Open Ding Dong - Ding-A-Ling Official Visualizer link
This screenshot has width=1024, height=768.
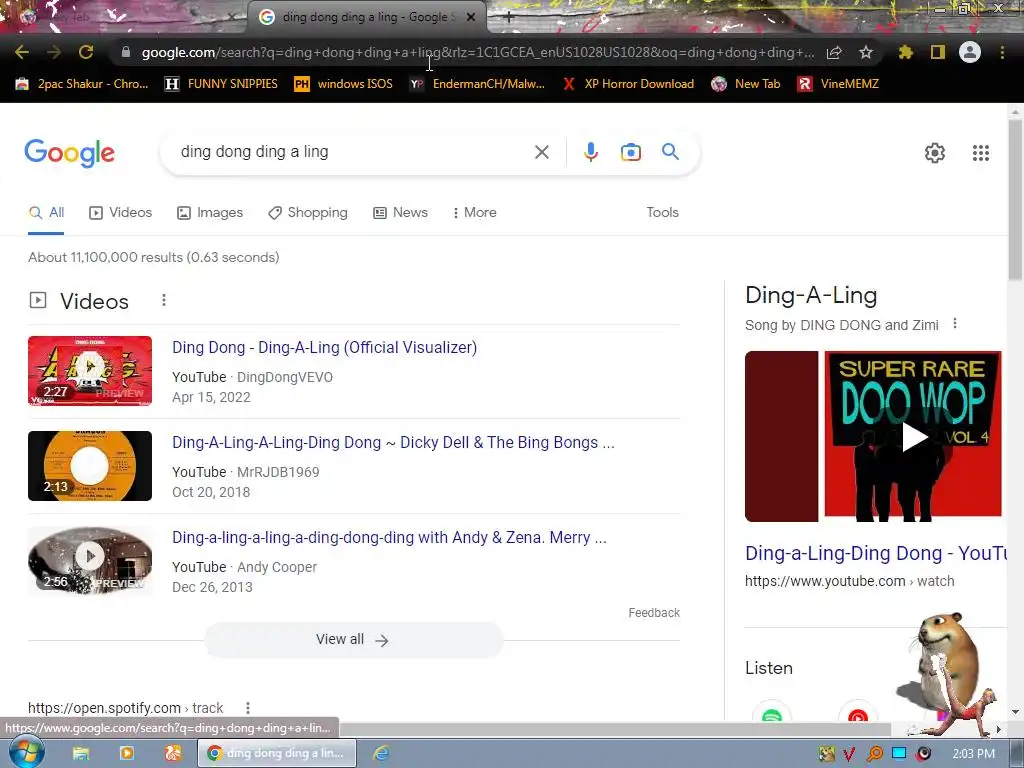[325, 347]
